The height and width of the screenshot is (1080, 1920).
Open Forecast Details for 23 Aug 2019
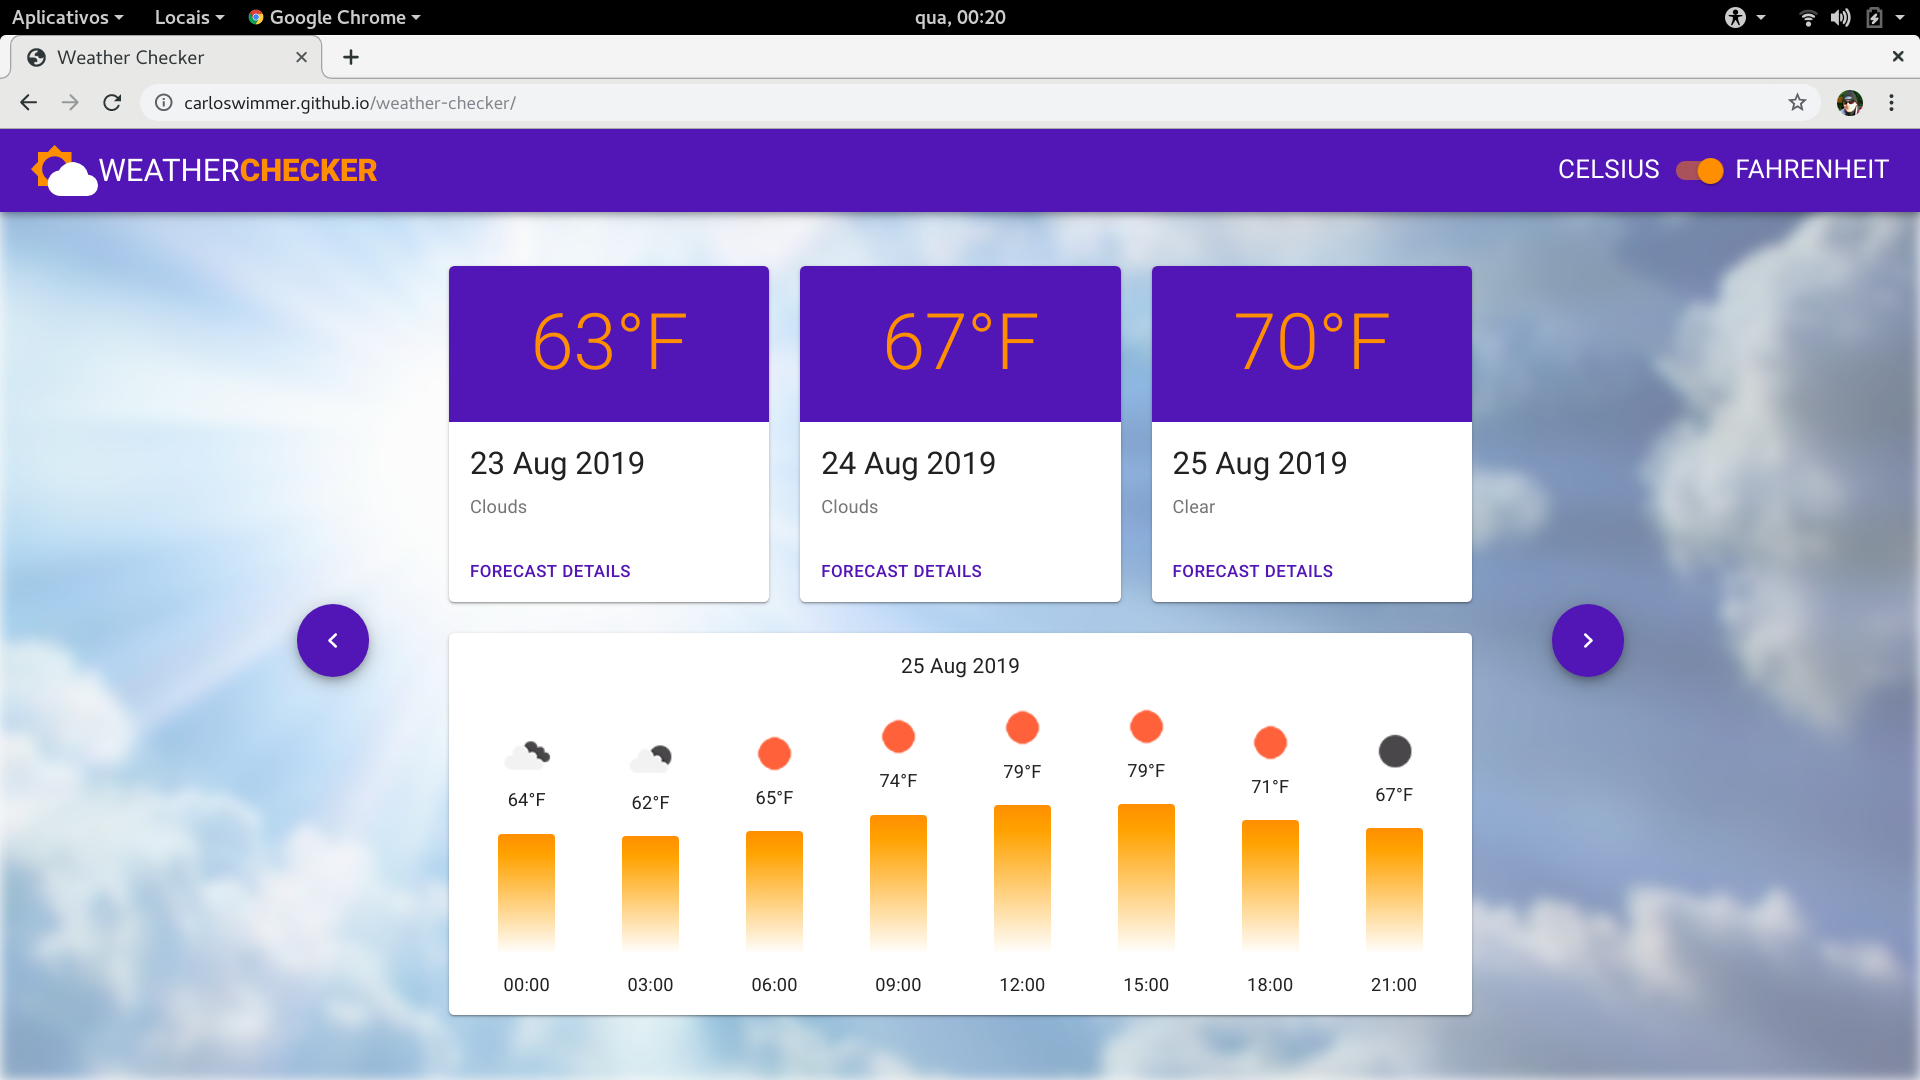click(x=550, y=571)
